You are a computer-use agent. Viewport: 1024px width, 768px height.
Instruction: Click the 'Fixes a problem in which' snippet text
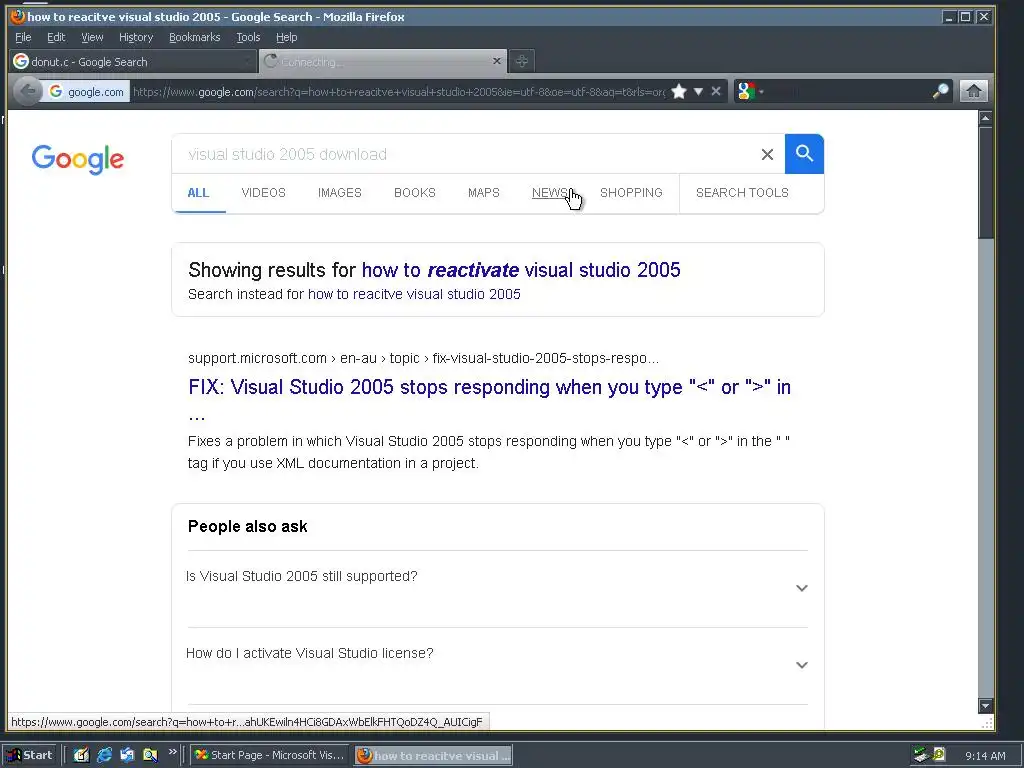488,452
